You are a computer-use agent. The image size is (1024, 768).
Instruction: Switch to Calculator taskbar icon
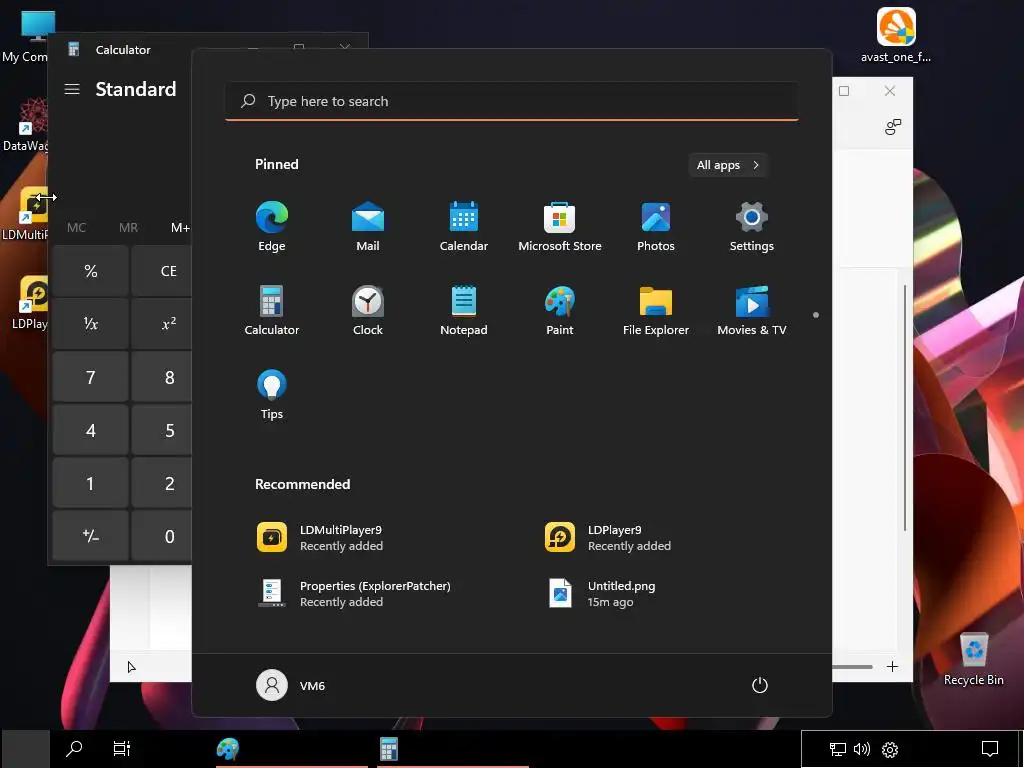(389, 748)
